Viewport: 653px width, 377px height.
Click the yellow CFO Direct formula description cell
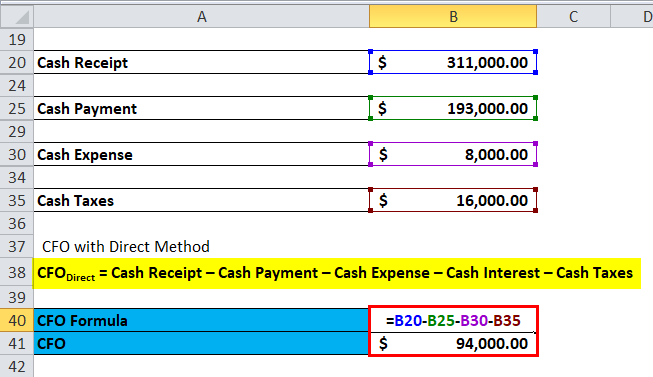pyautogui.click(x=337, y=273)
